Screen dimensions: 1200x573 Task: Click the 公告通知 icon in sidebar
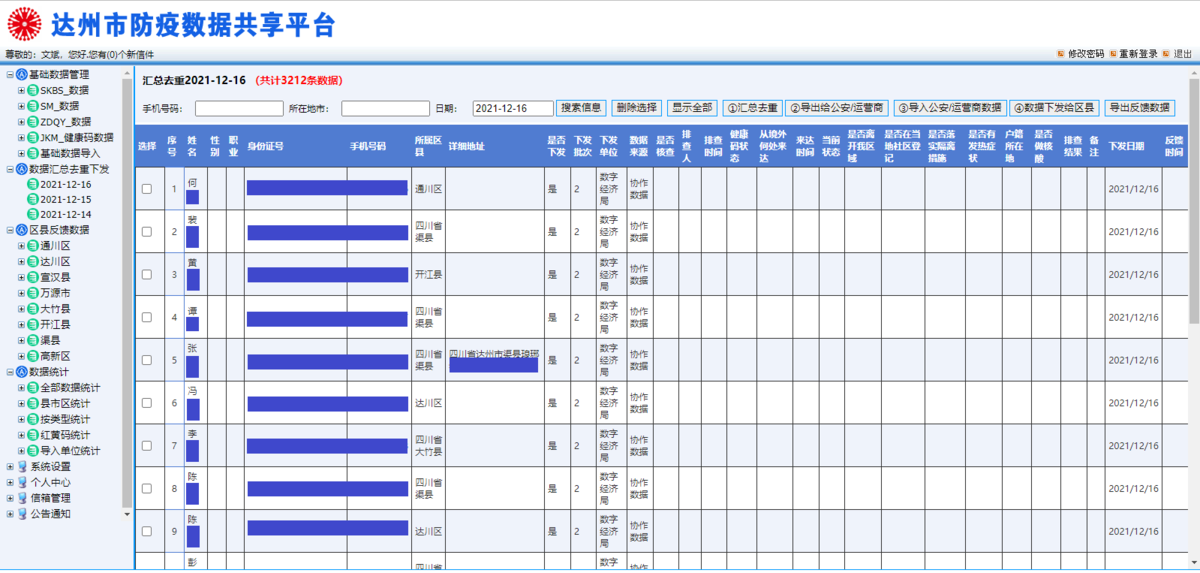(x=22, y=514)
